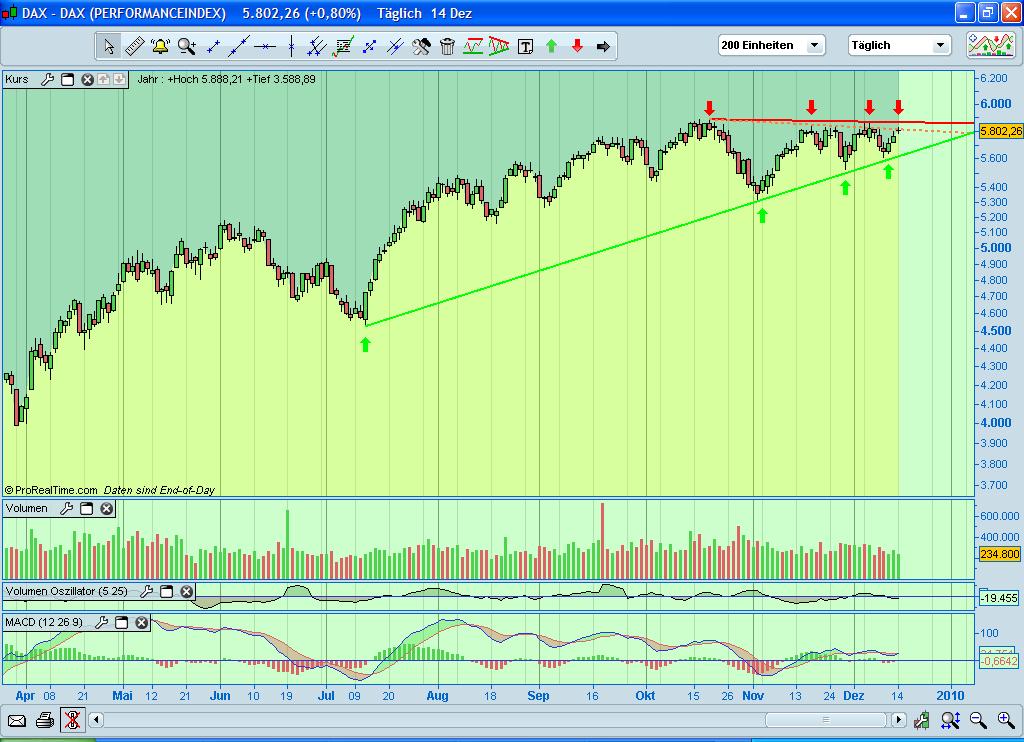Select the red down arrow marker tool
This screenshot has width=1024, height=742.
coord(577,46)
